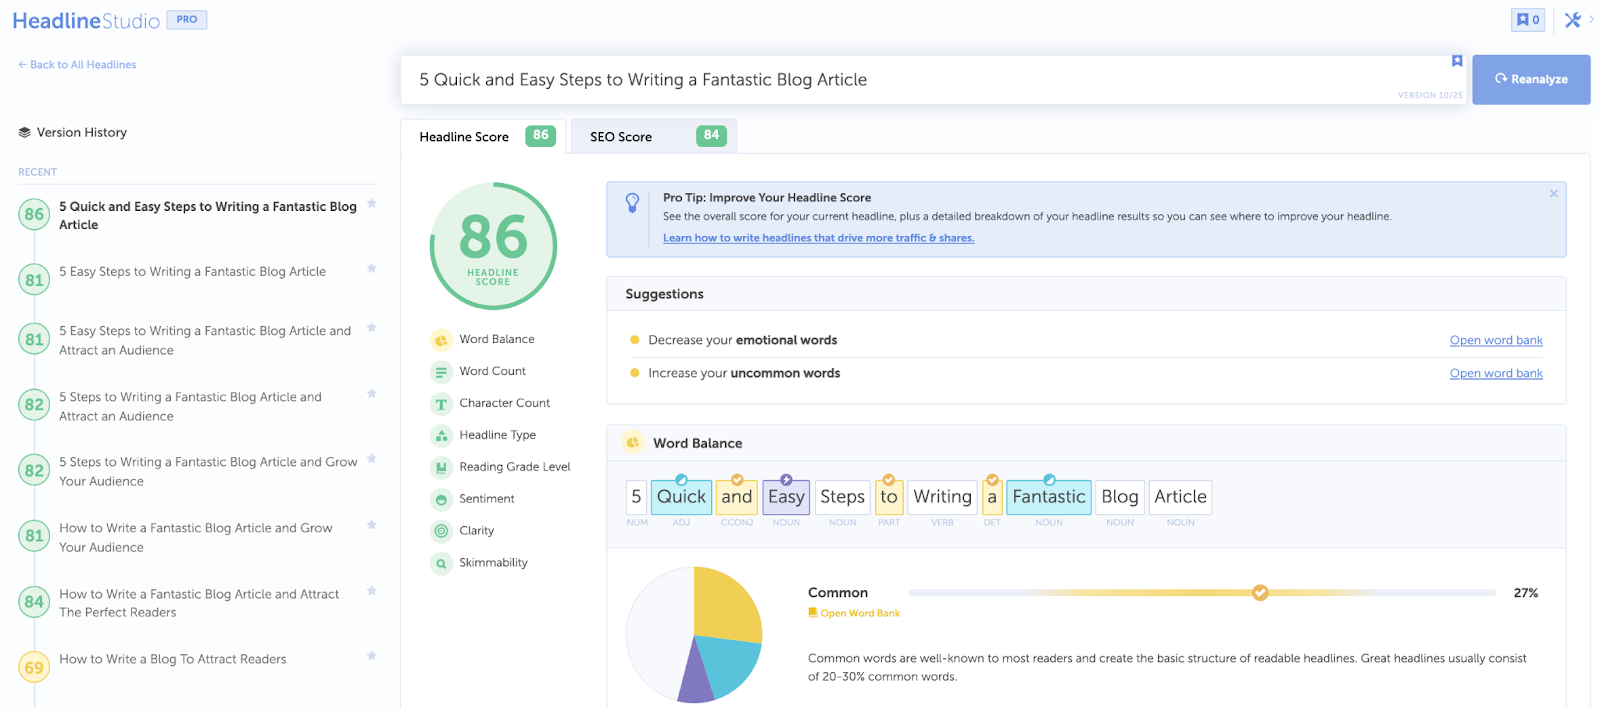Image resolution: width=1600 pixels, height=708 pixels.
Task: Bookmark the current headline in input field
Action: [1457, 61]
